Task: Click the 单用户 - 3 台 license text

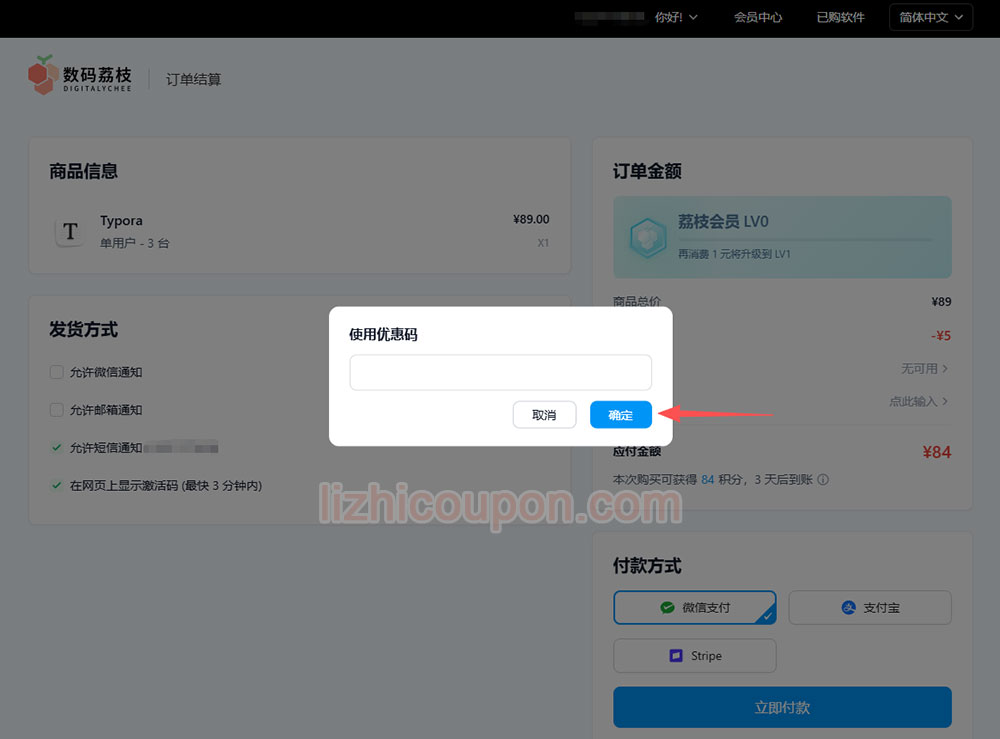Action: (135, 243)
